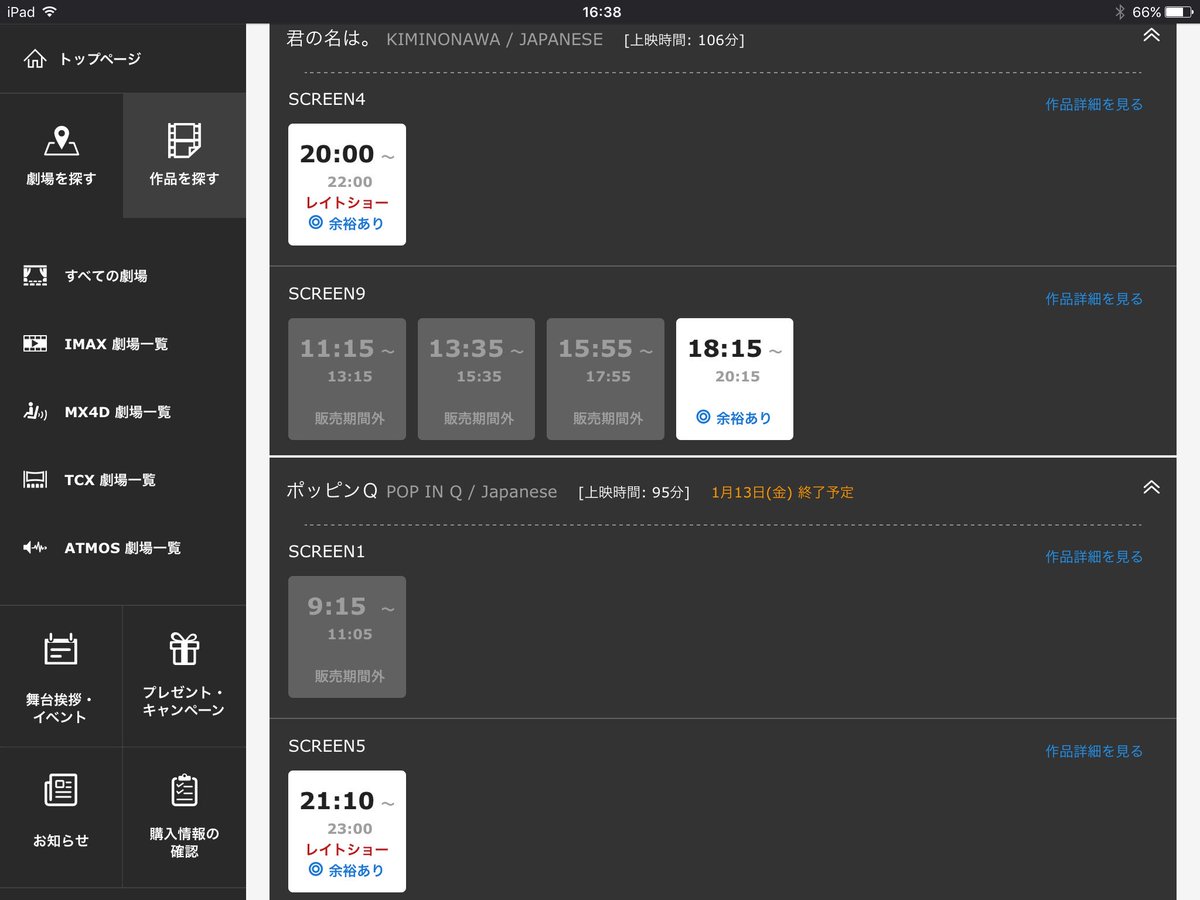
Task: Select トップページ menu label
Action: coord(100,59)
